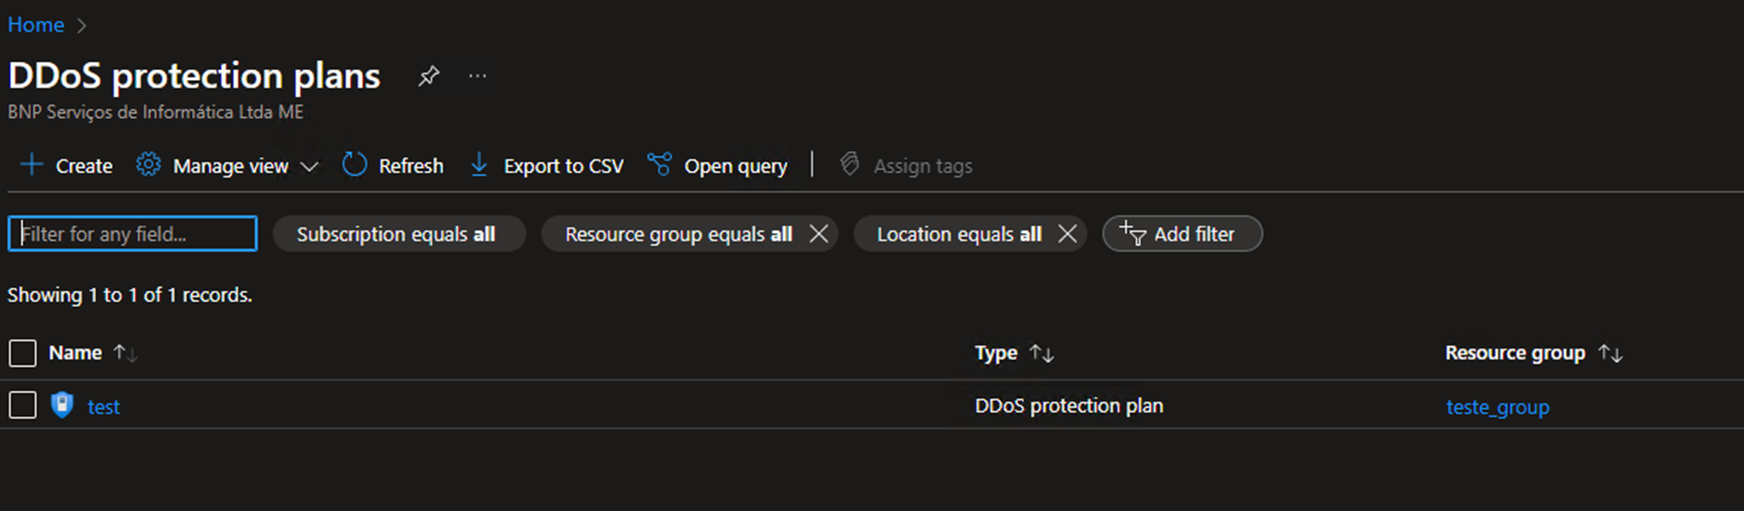Click the Name column header
Viewport: 1744px width, 511px height.
[75, 353]
